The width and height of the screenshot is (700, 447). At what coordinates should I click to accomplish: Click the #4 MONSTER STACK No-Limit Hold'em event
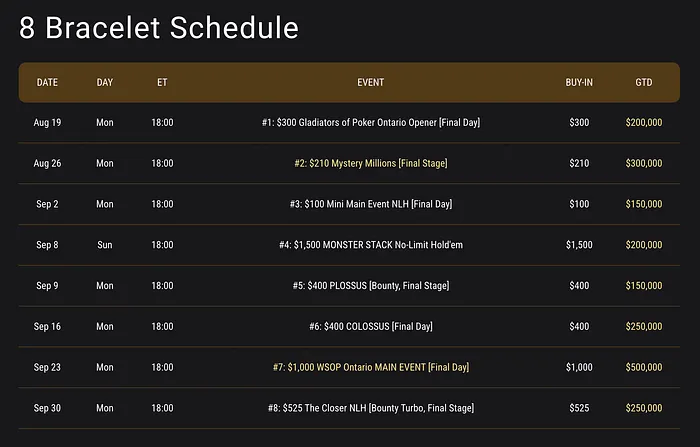click(370, 245)
